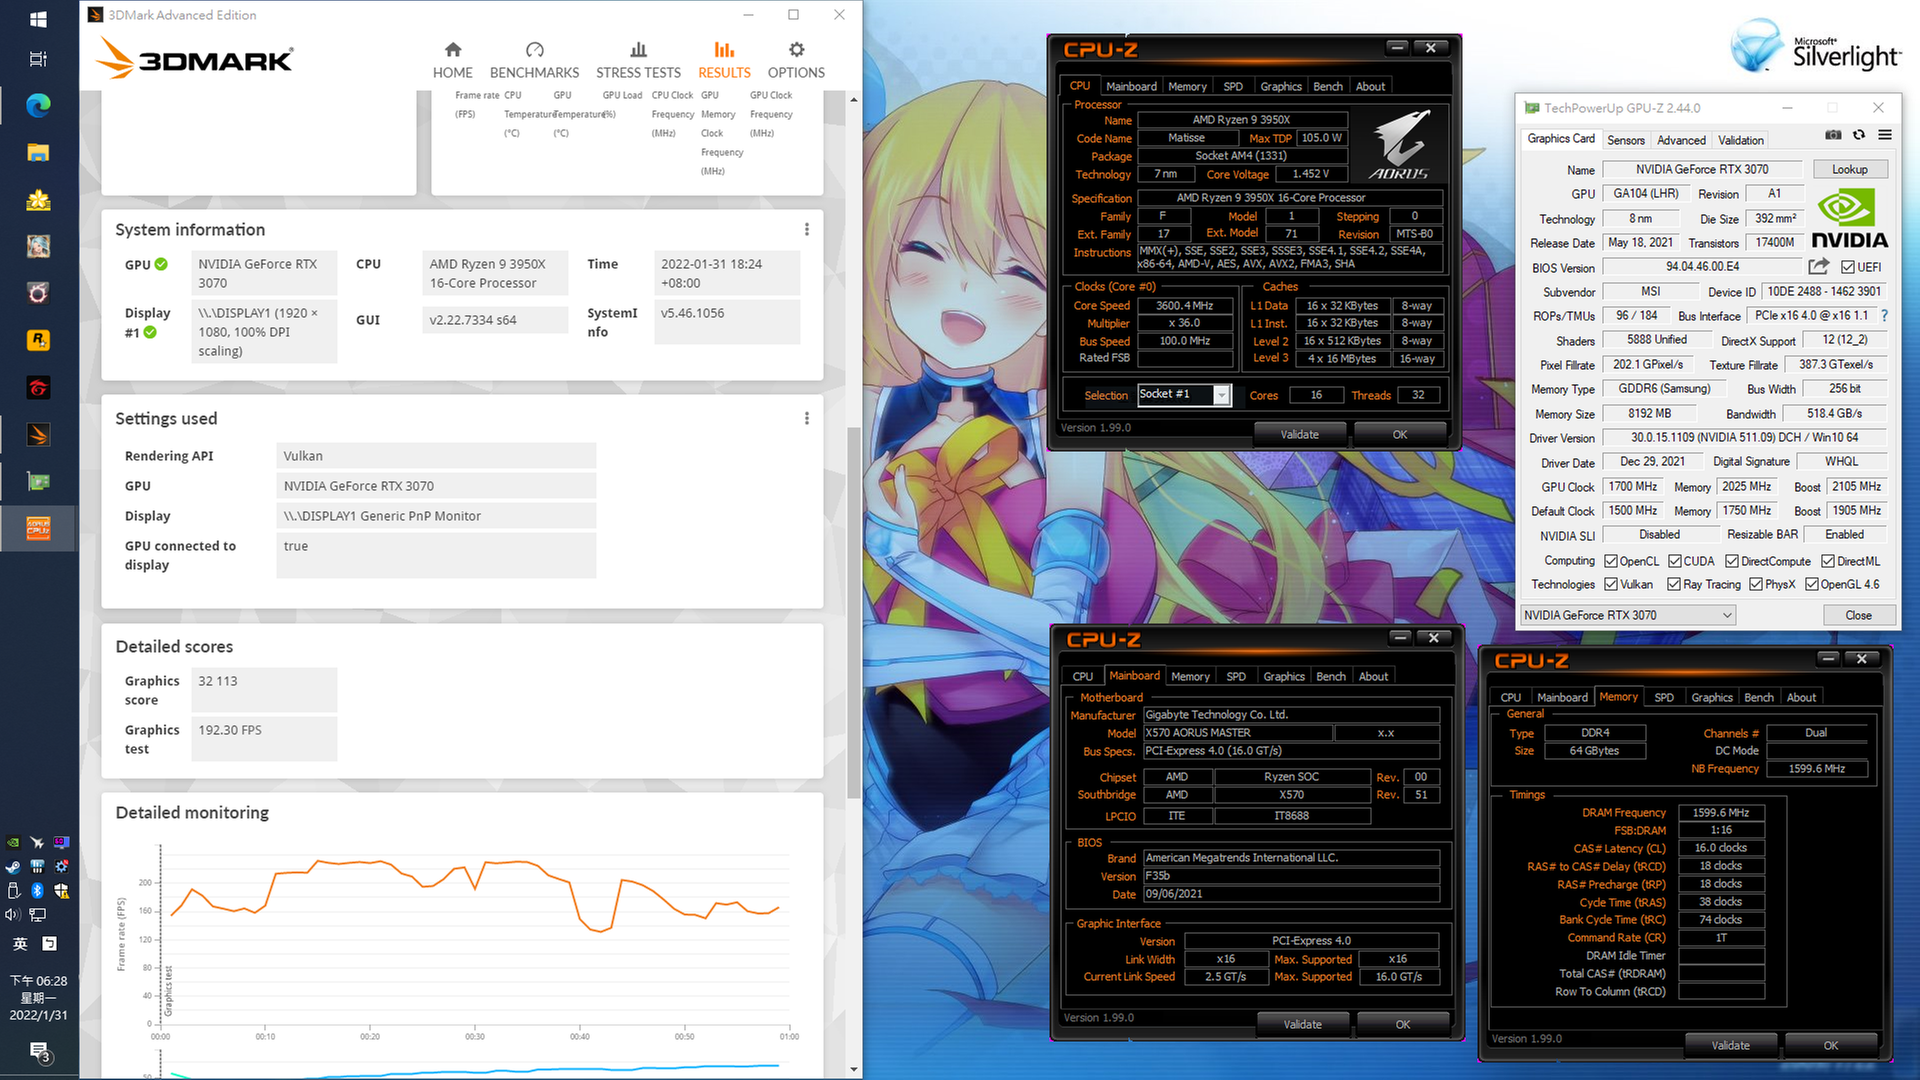1920x1080 pixels.
Task: Click the GPU-Z refresh icon
Action: point(1859,135)
